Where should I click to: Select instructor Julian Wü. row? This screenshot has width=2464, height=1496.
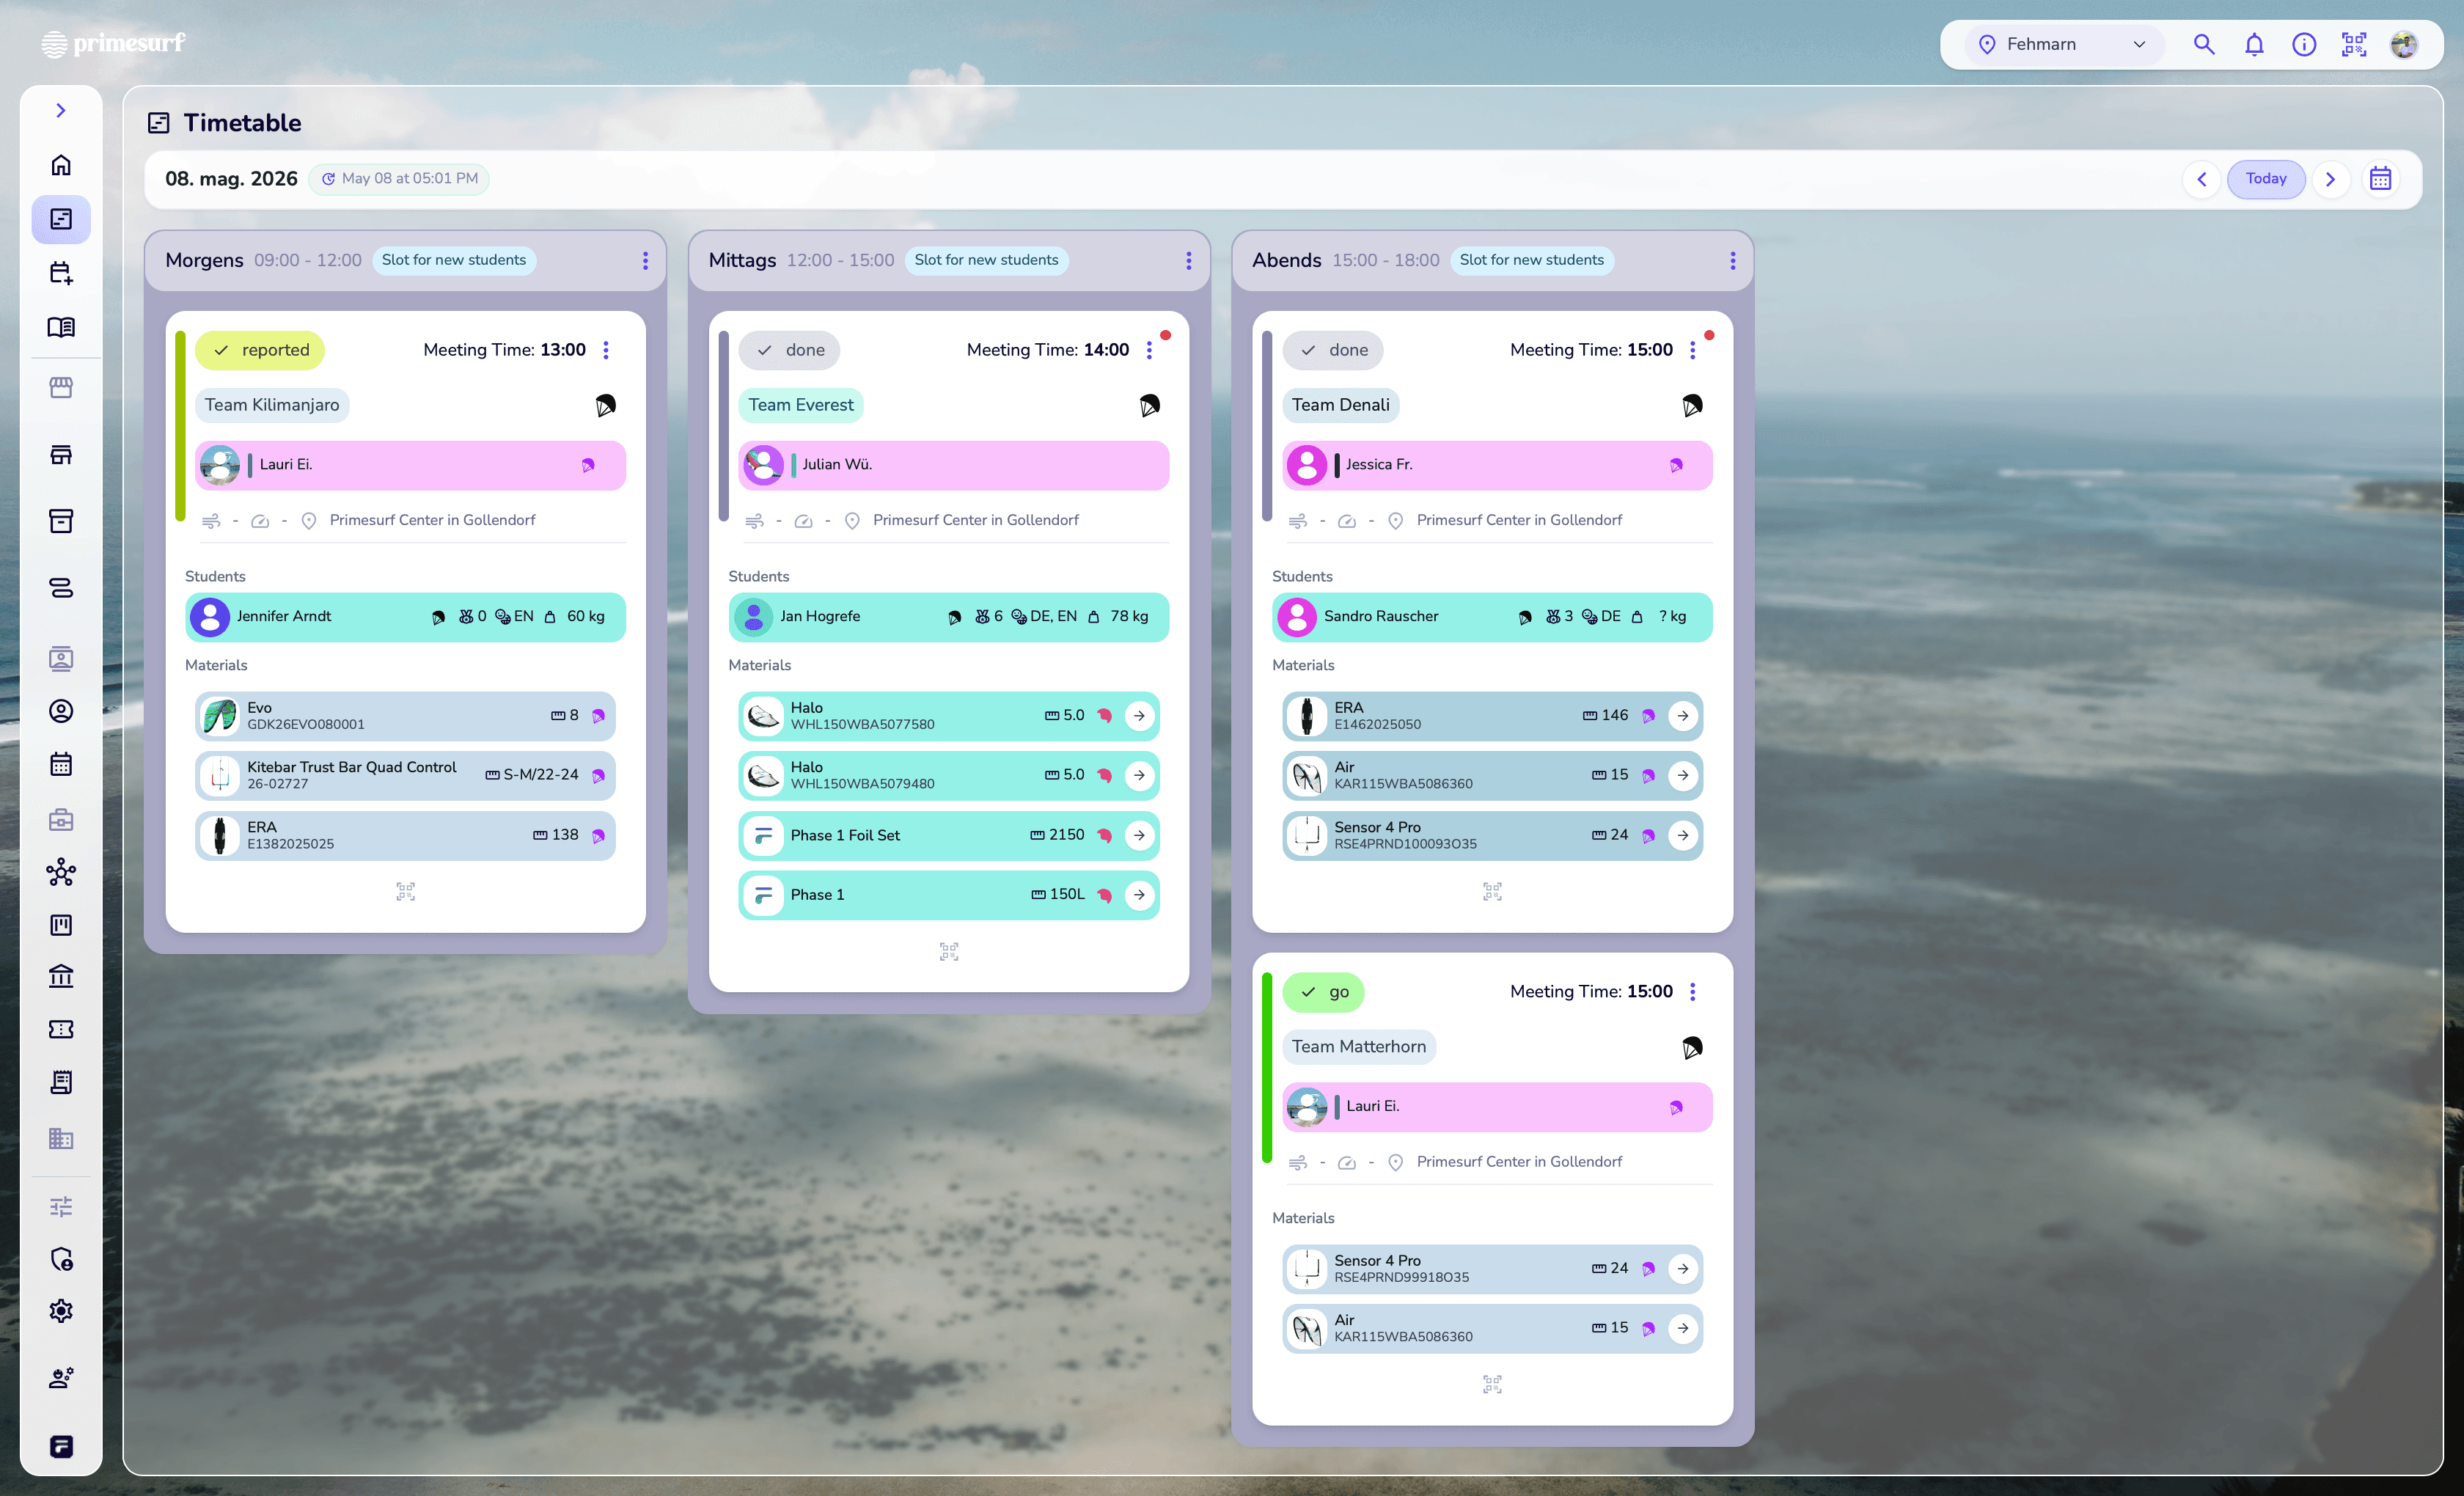954,465
